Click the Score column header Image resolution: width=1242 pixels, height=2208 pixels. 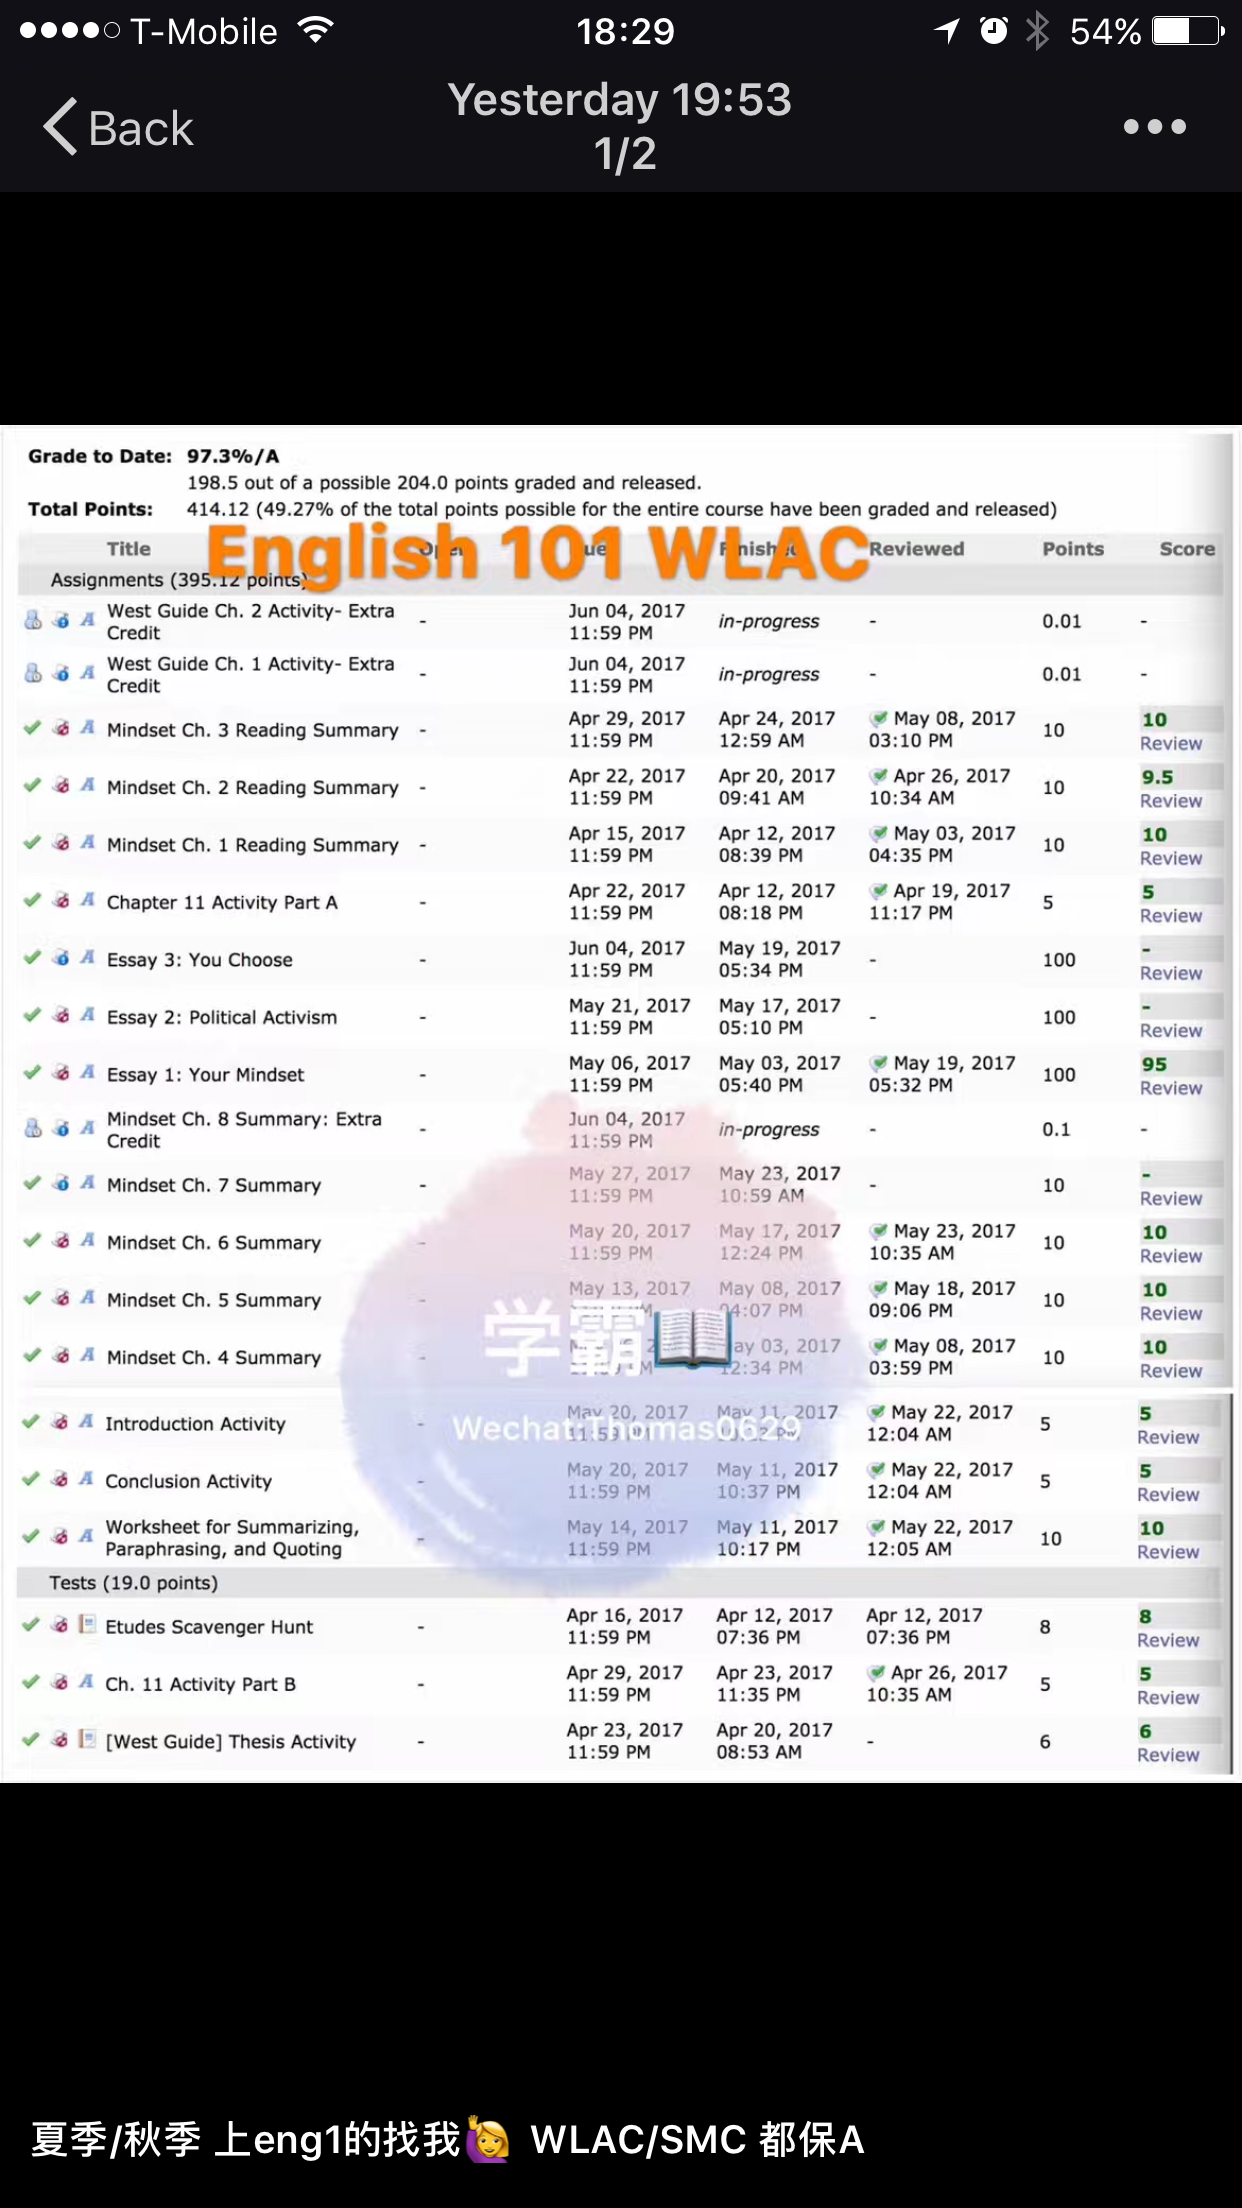coord(1187,549)
